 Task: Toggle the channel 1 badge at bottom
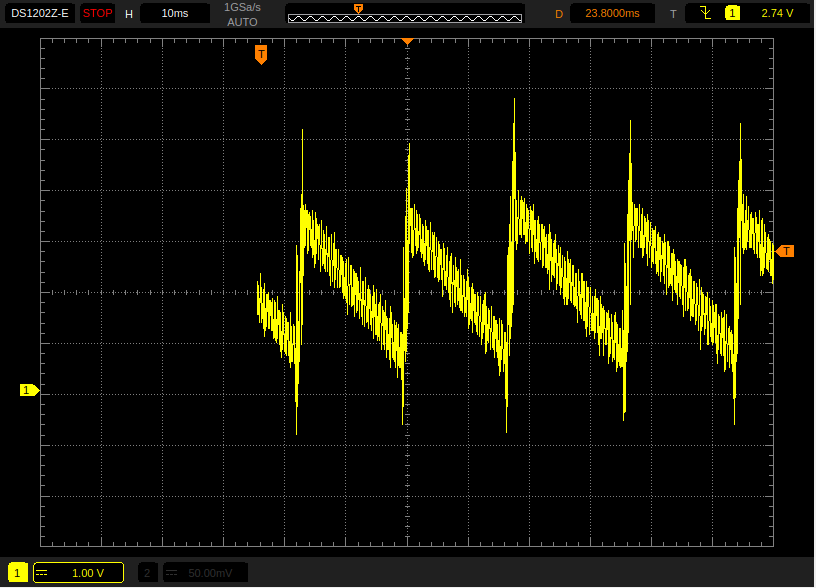(18, 573)
